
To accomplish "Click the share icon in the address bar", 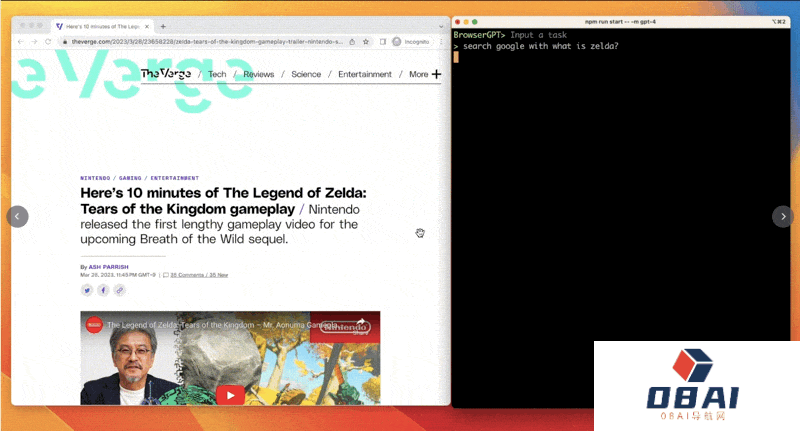I will [x=352, y=42].
